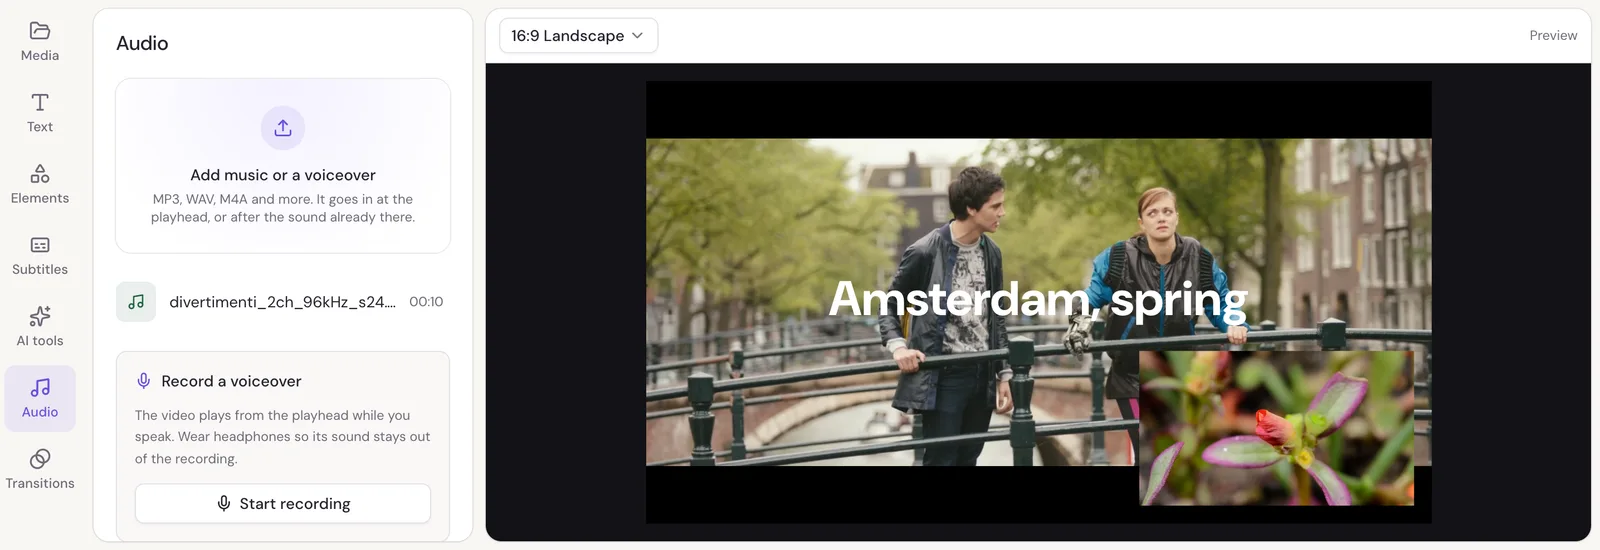Select the Amsterdam, spring title overlay
This screenshot has height=550, width=1600.
click(1038, 299)
